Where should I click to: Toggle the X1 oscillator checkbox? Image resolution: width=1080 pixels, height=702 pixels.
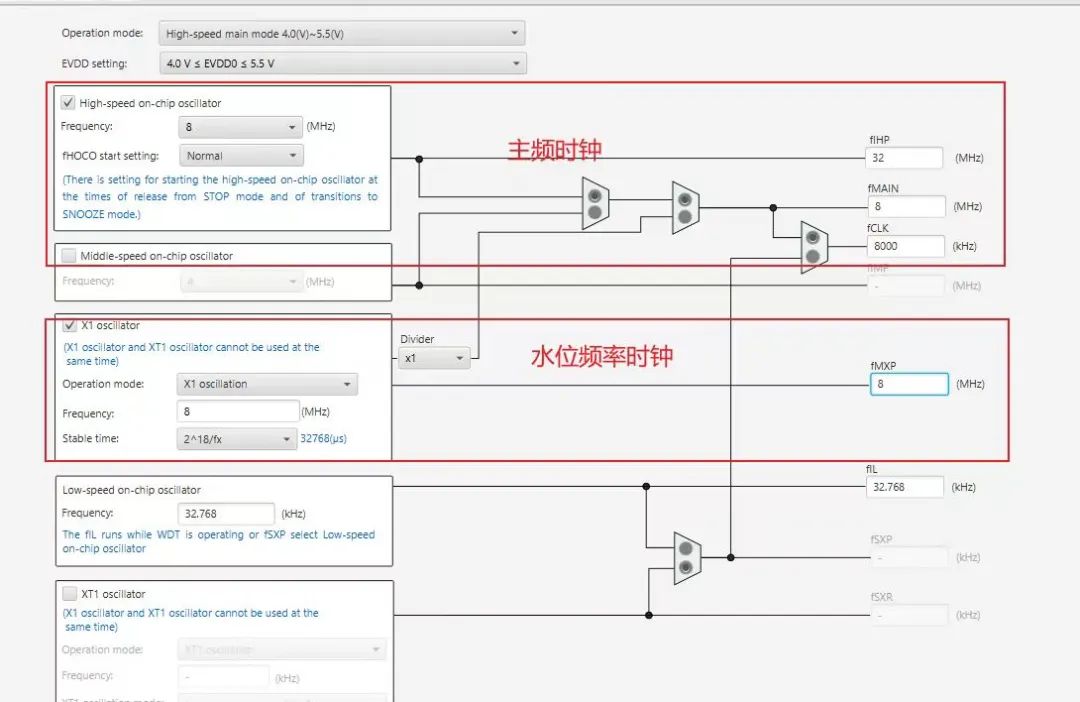click(70, 325)
